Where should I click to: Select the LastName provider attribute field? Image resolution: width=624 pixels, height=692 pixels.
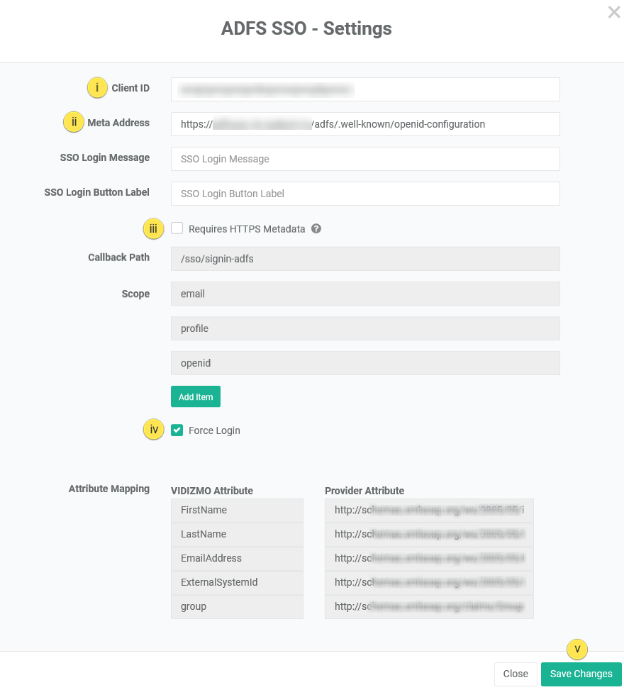point(429,535)
